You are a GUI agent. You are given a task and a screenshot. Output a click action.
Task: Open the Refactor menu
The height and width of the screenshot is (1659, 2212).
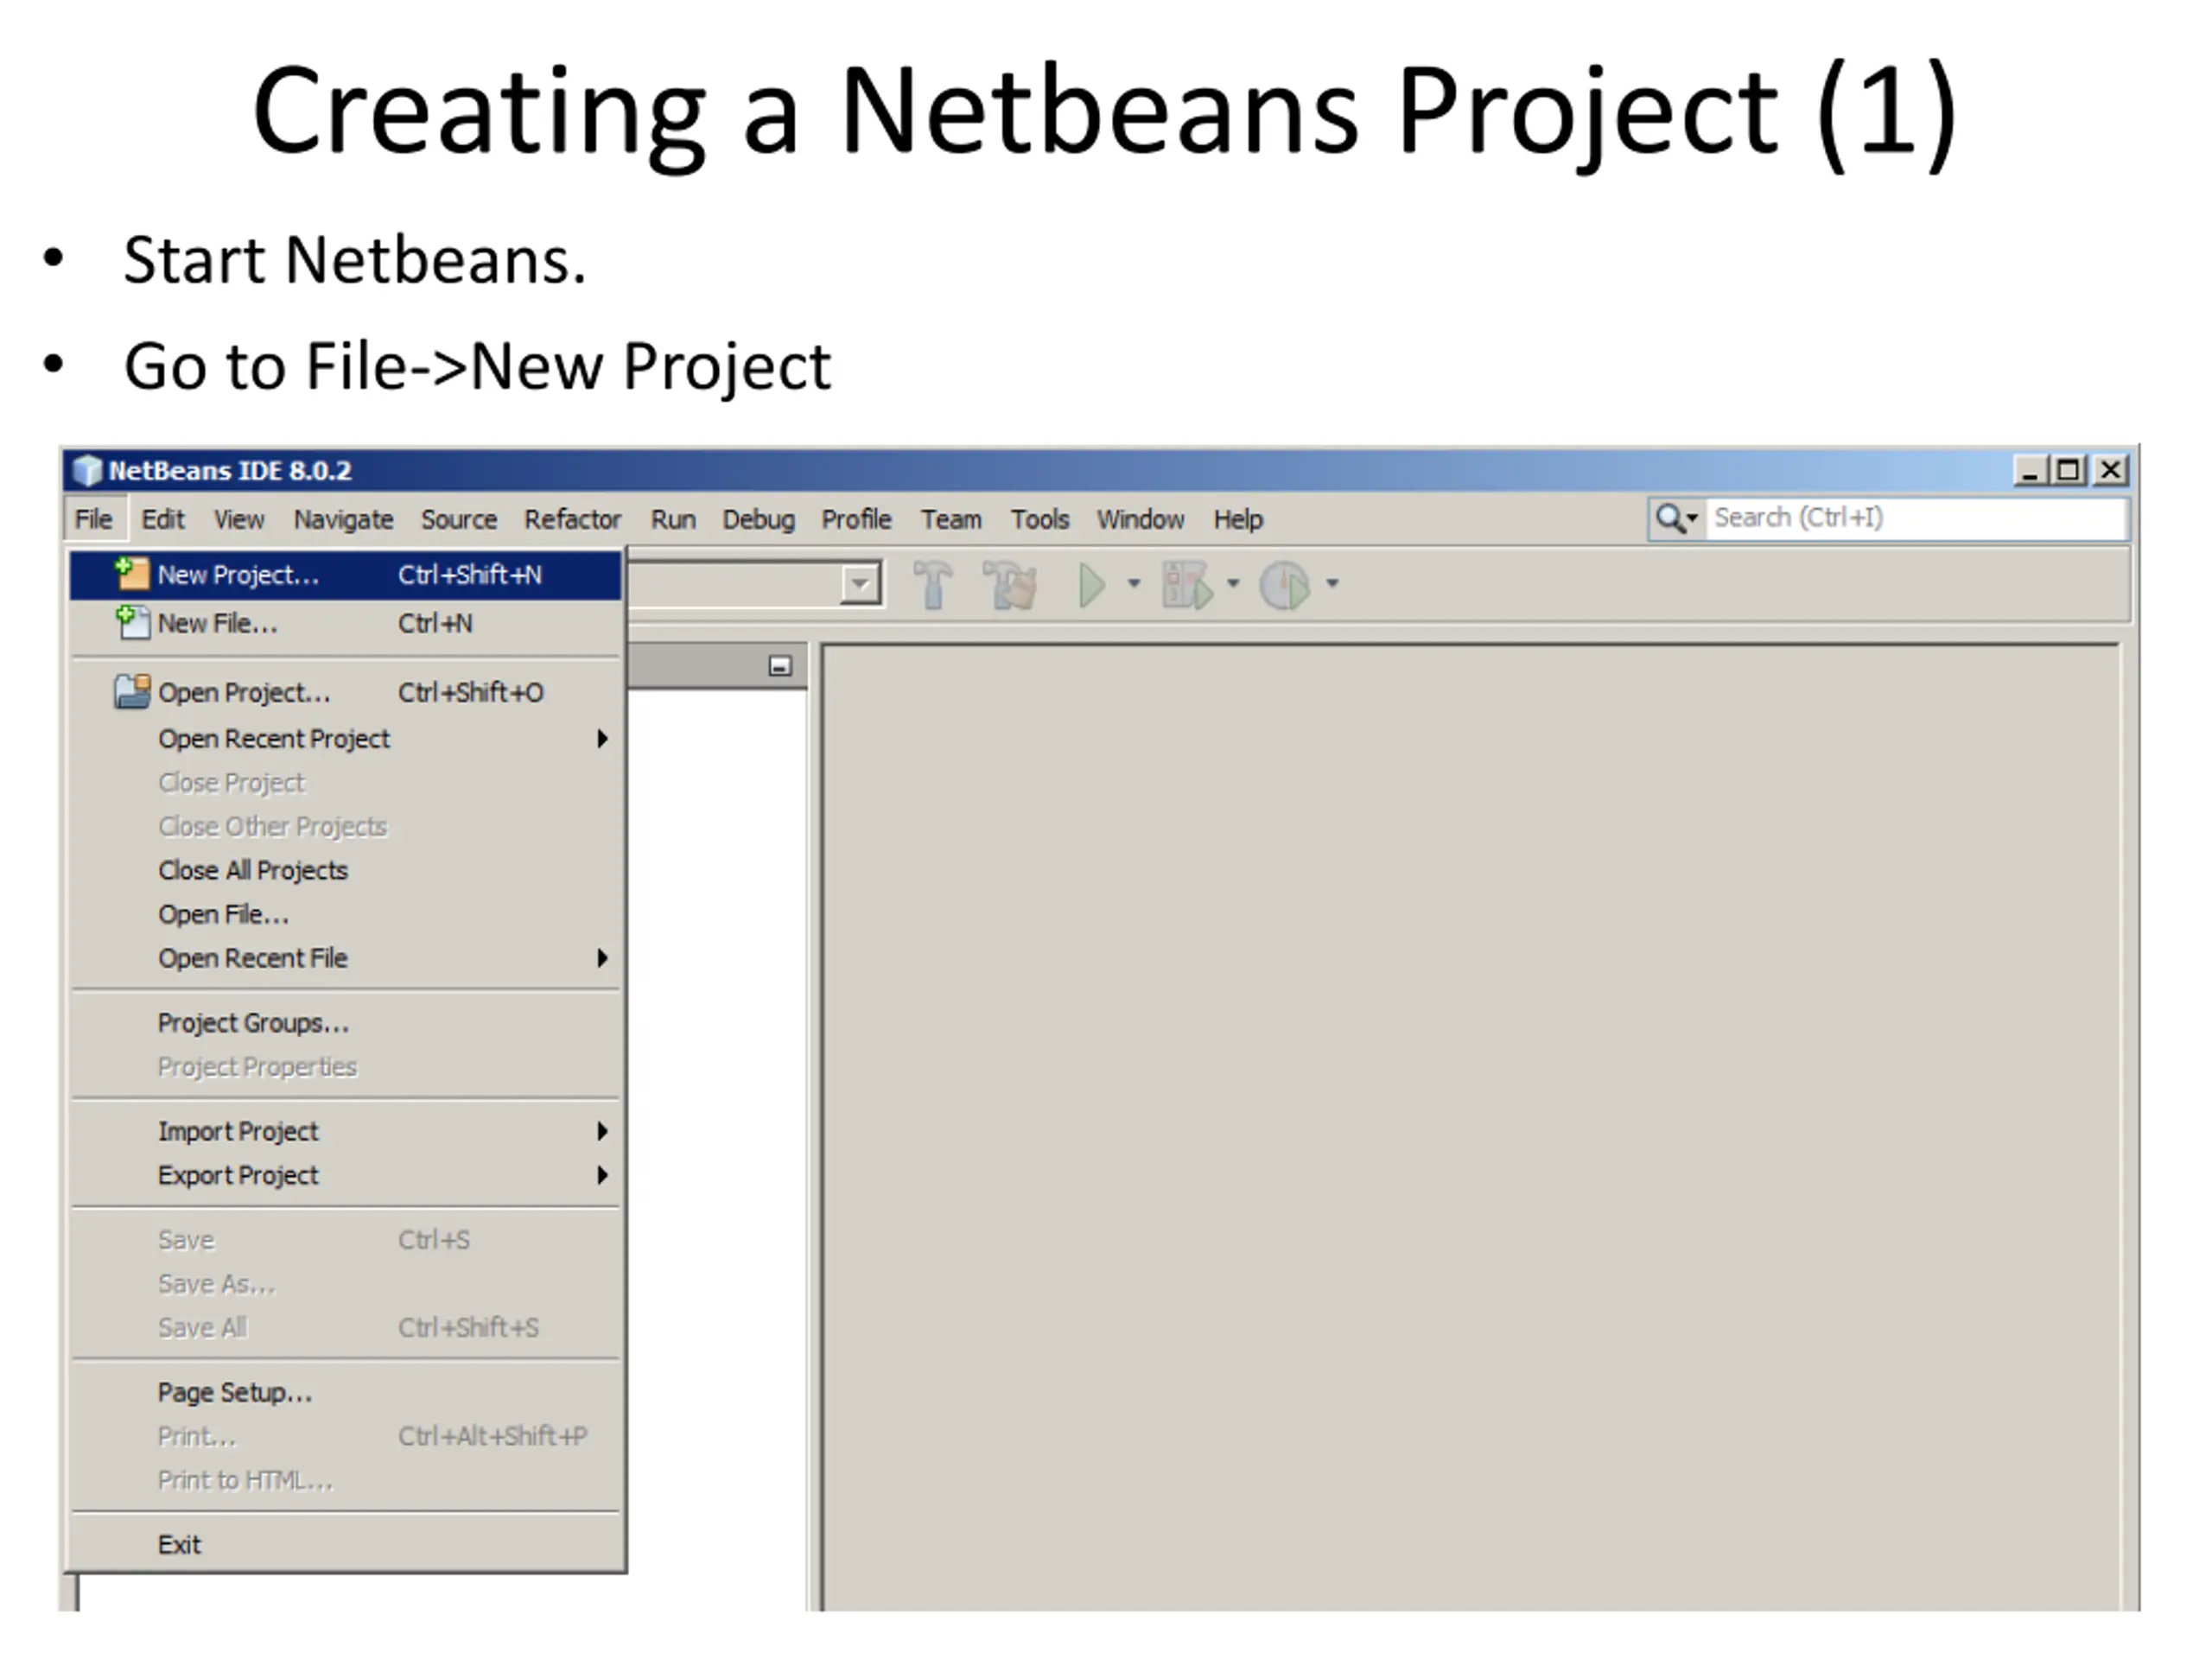[x=572, y=520]
